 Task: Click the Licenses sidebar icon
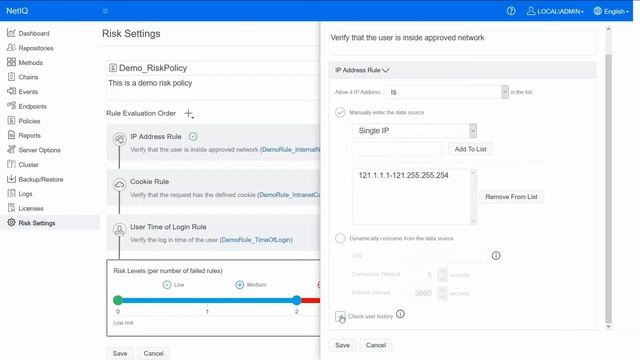[11, 208]
